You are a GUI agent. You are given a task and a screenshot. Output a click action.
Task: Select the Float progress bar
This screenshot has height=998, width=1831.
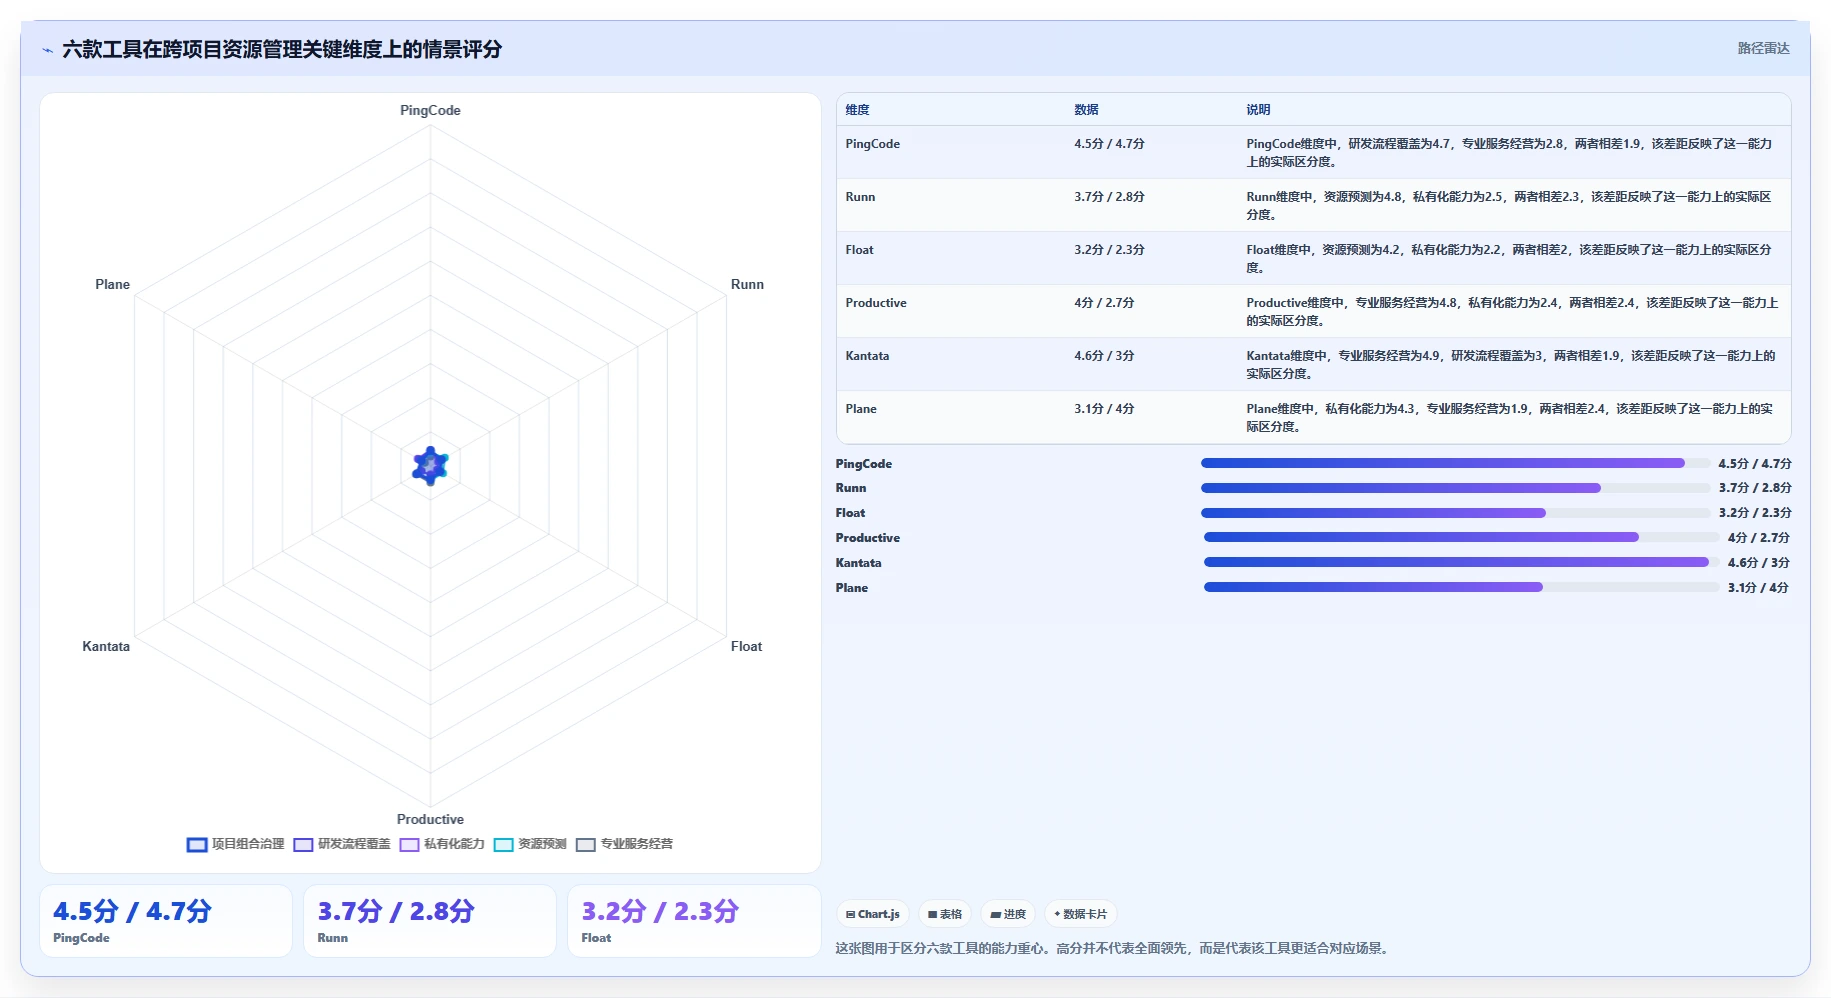click(x=1455, y=513)
